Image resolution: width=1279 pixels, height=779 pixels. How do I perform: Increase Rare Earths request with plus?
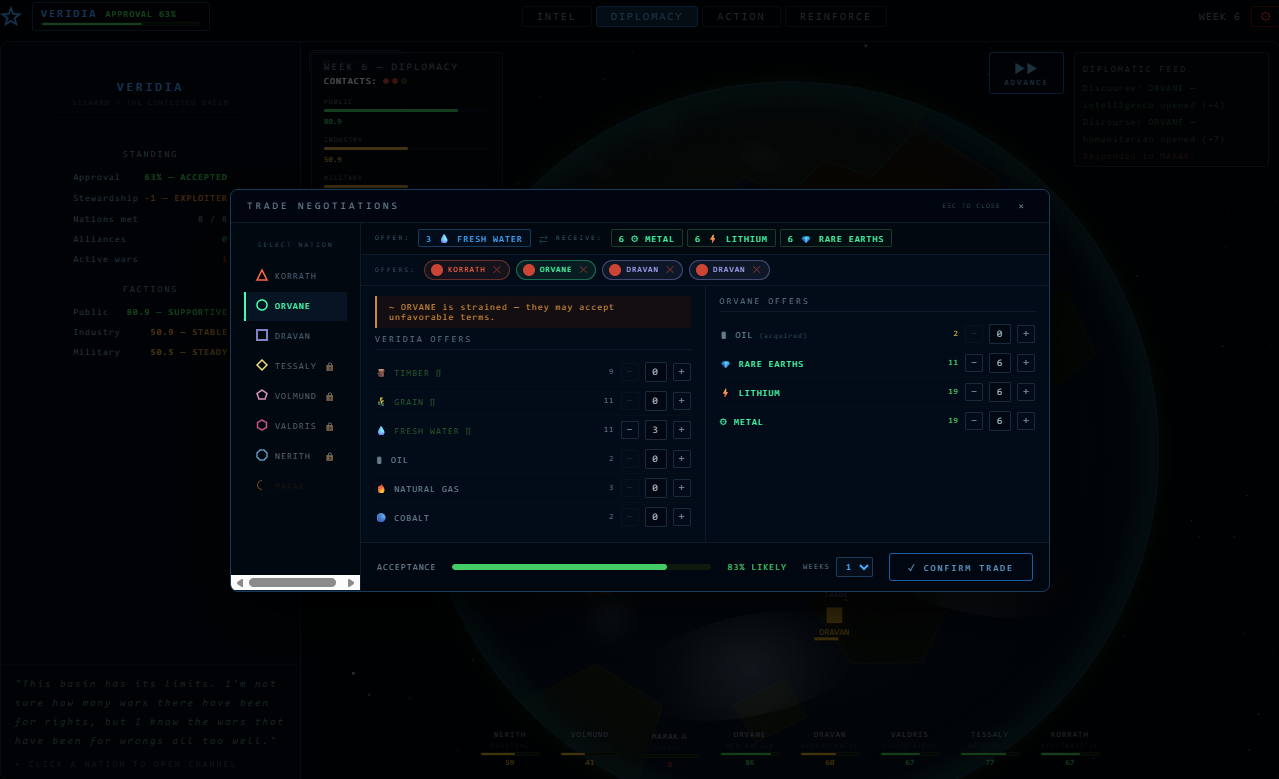1026,363
